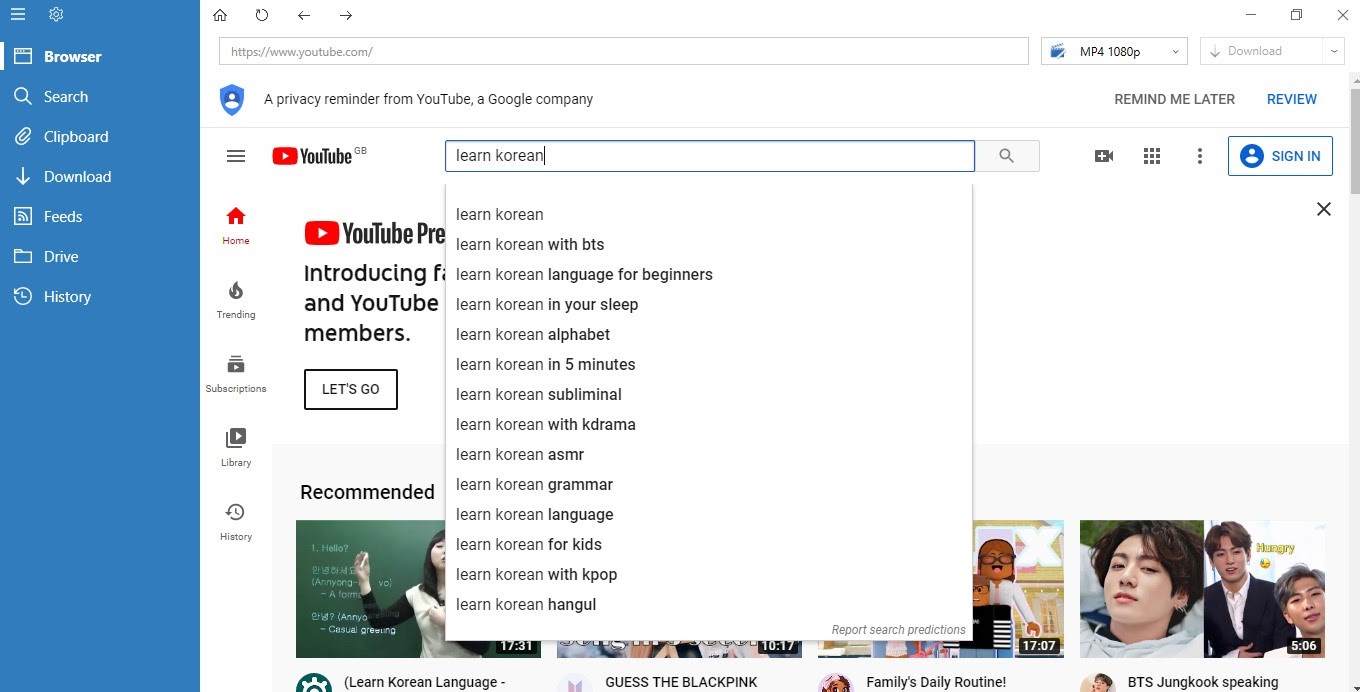This screenshot has height=692, width=1360.
Task: Click the SIGN IN button
Action: [1280, 156]
